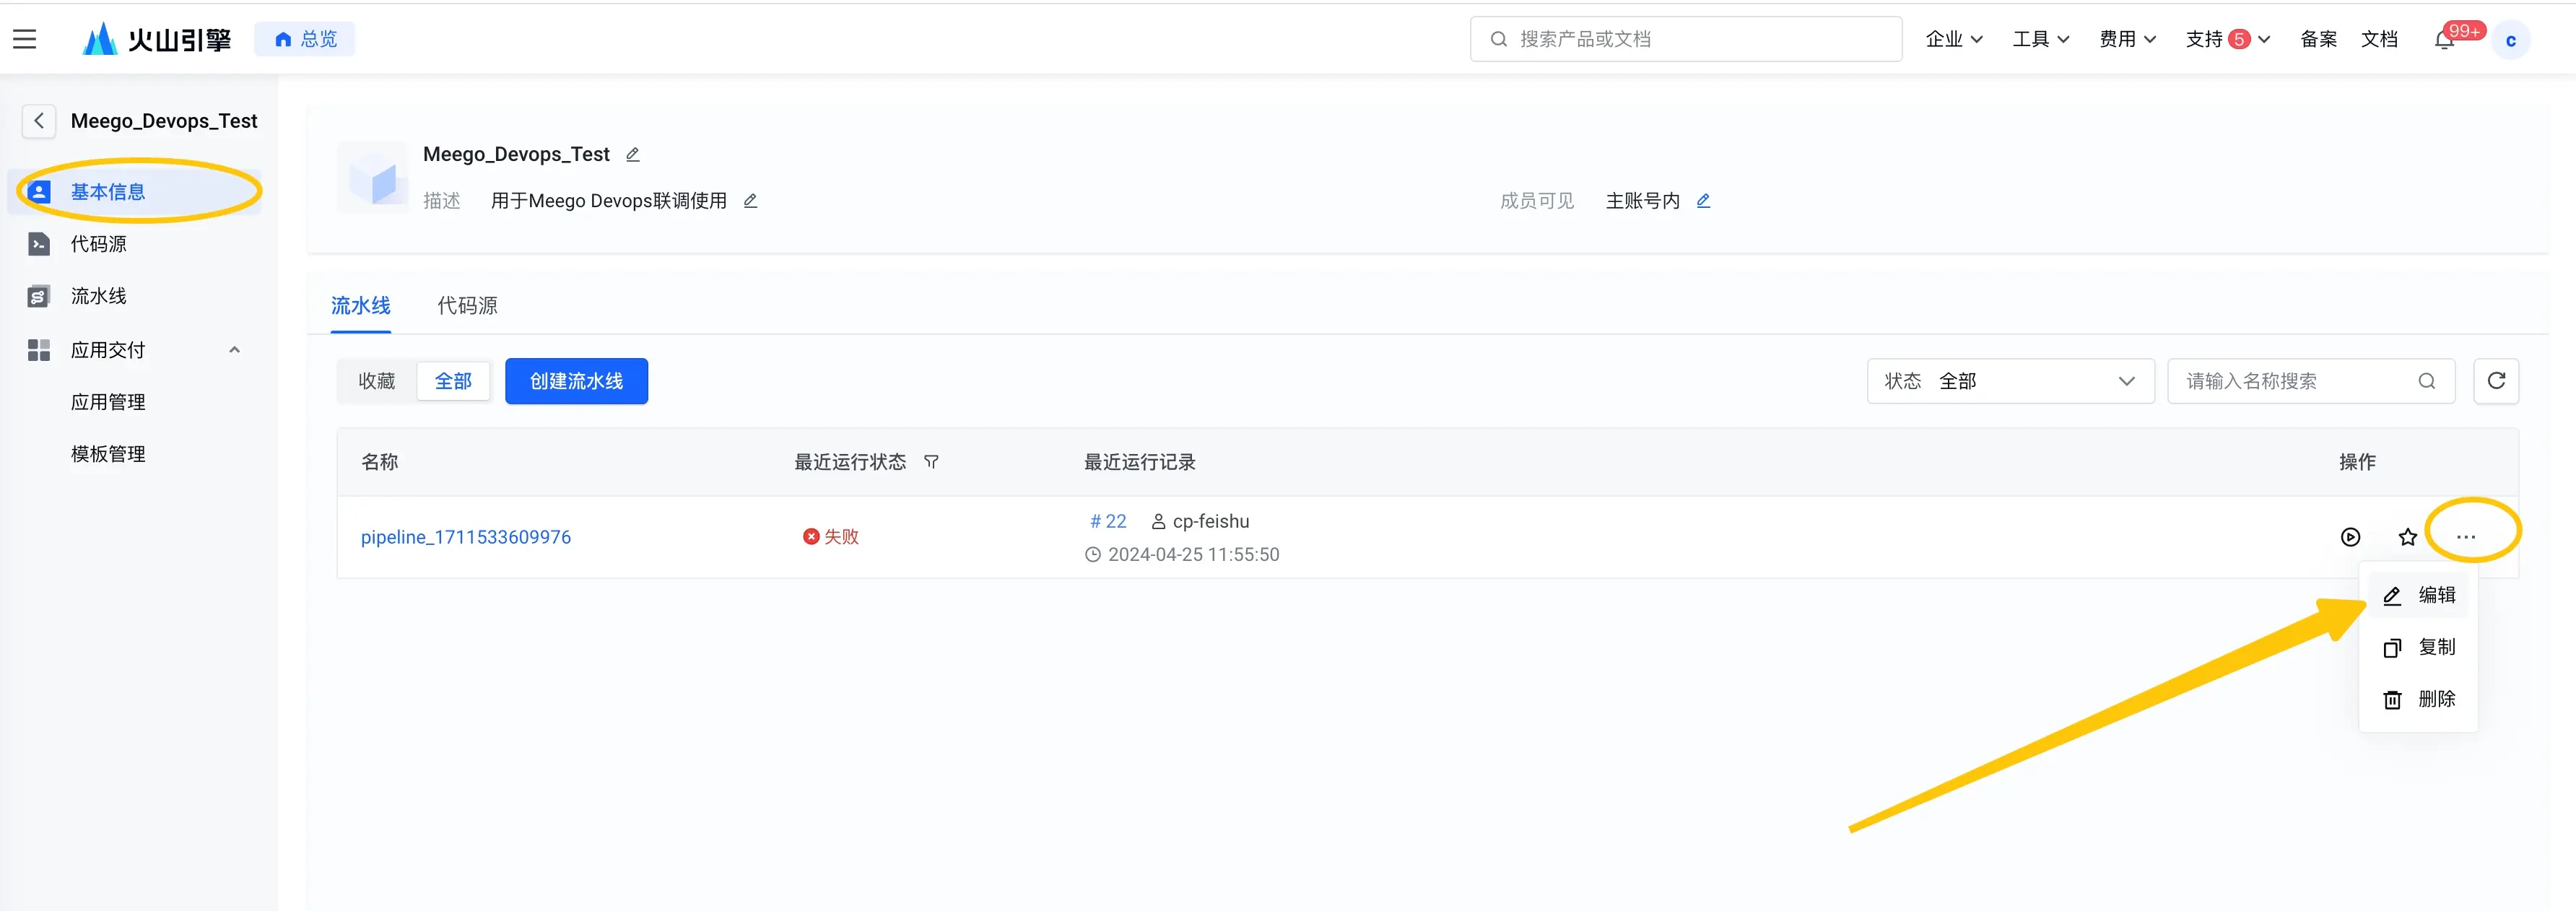This screenshot has width=2576, height=911.
Task: Click the 主账号内 visibility value
Action: point(1642,201)
